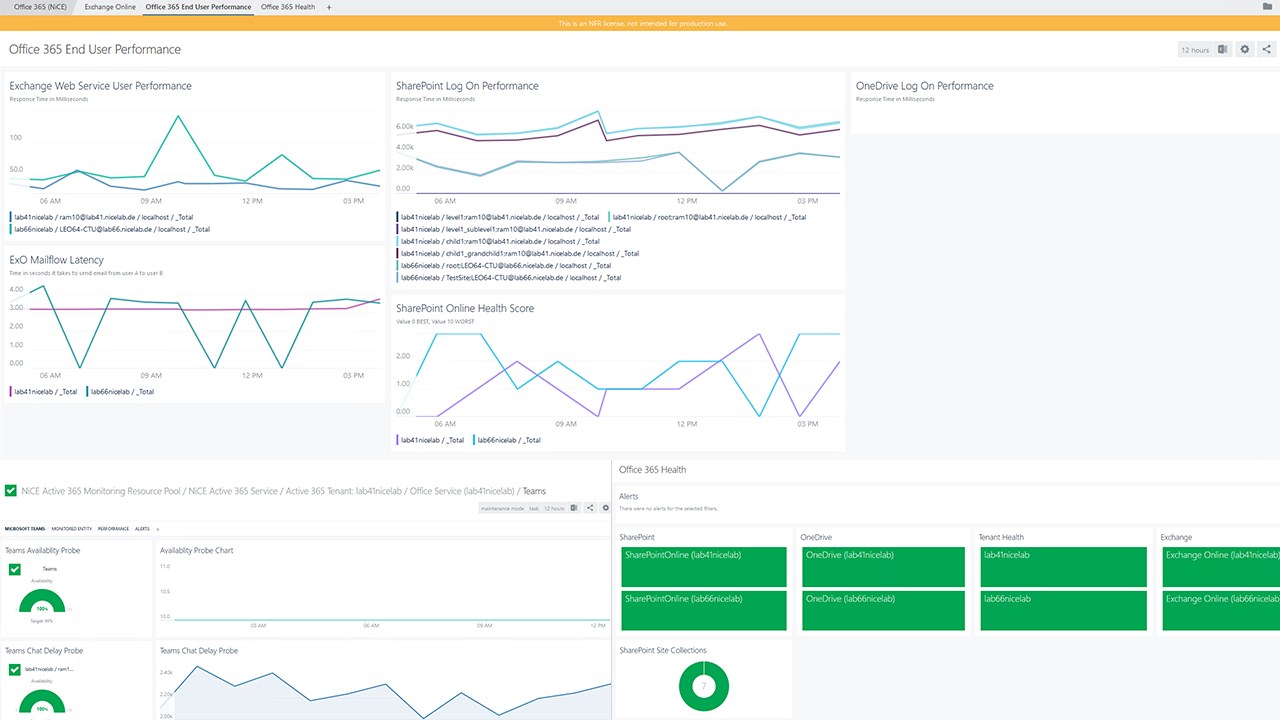This screenshot has width=1280, height=720.
Task: Open the 12 hours time range dropdown
Action: coord(1195,49)
